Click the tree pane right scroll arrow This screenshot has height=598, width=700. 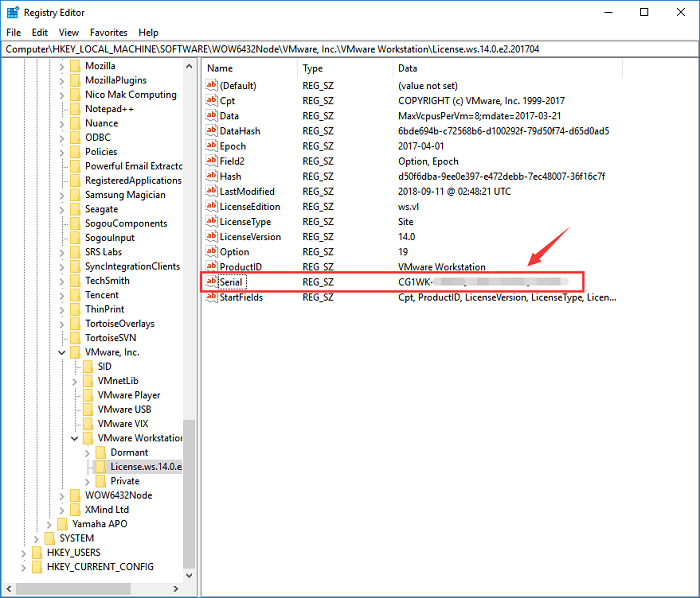point(176,589)
